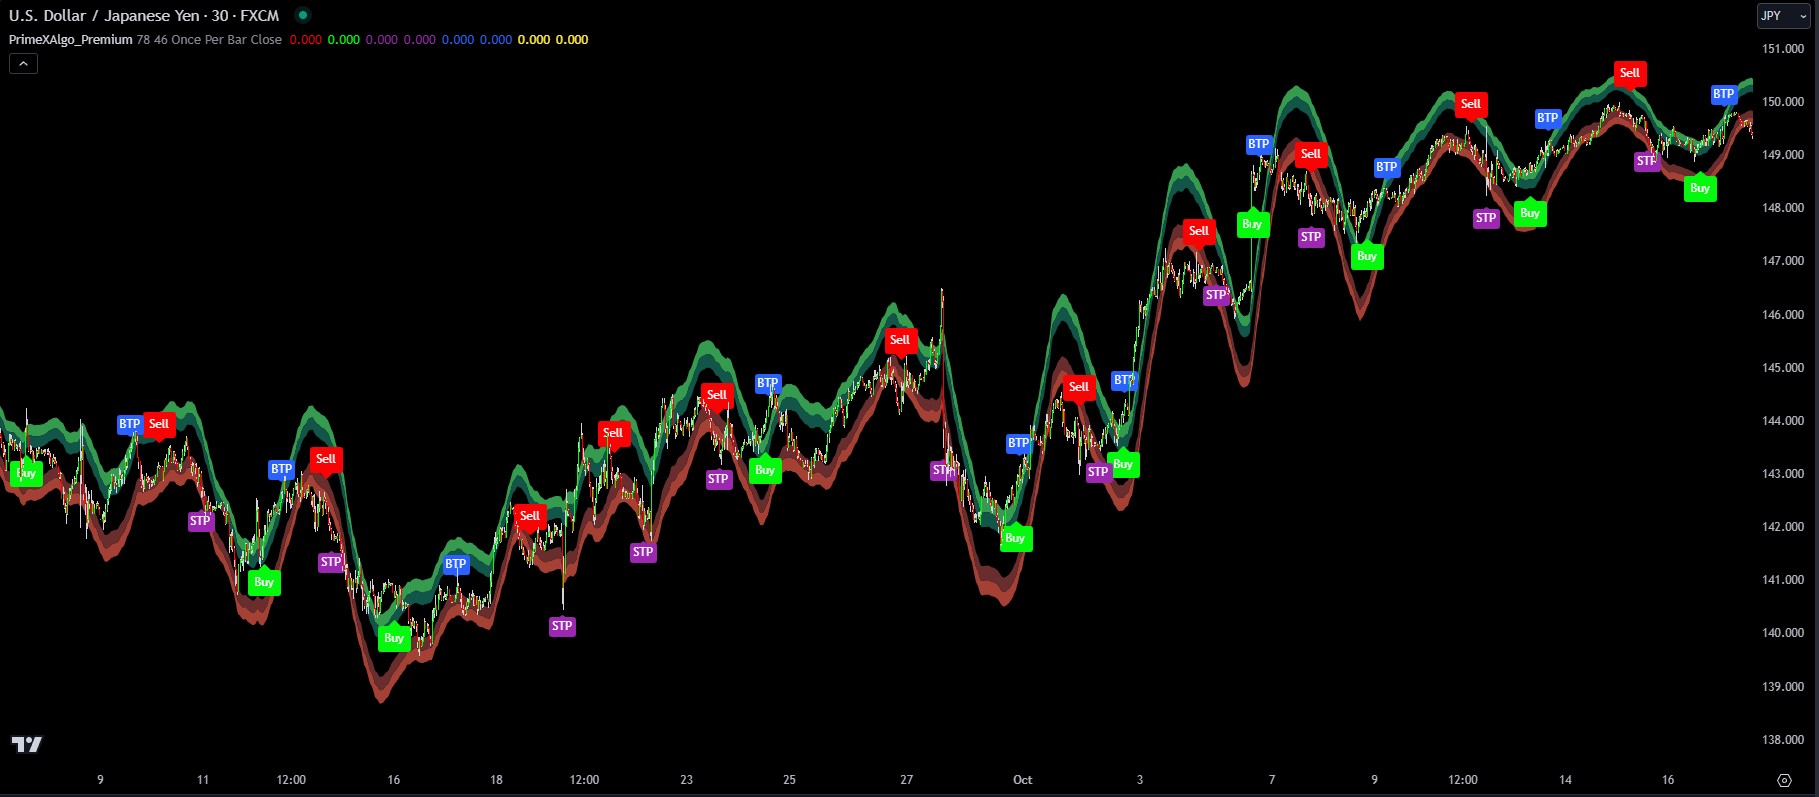Click the lowest STP signal near 140.000
1819x797 pixels.
coord(562,626)
